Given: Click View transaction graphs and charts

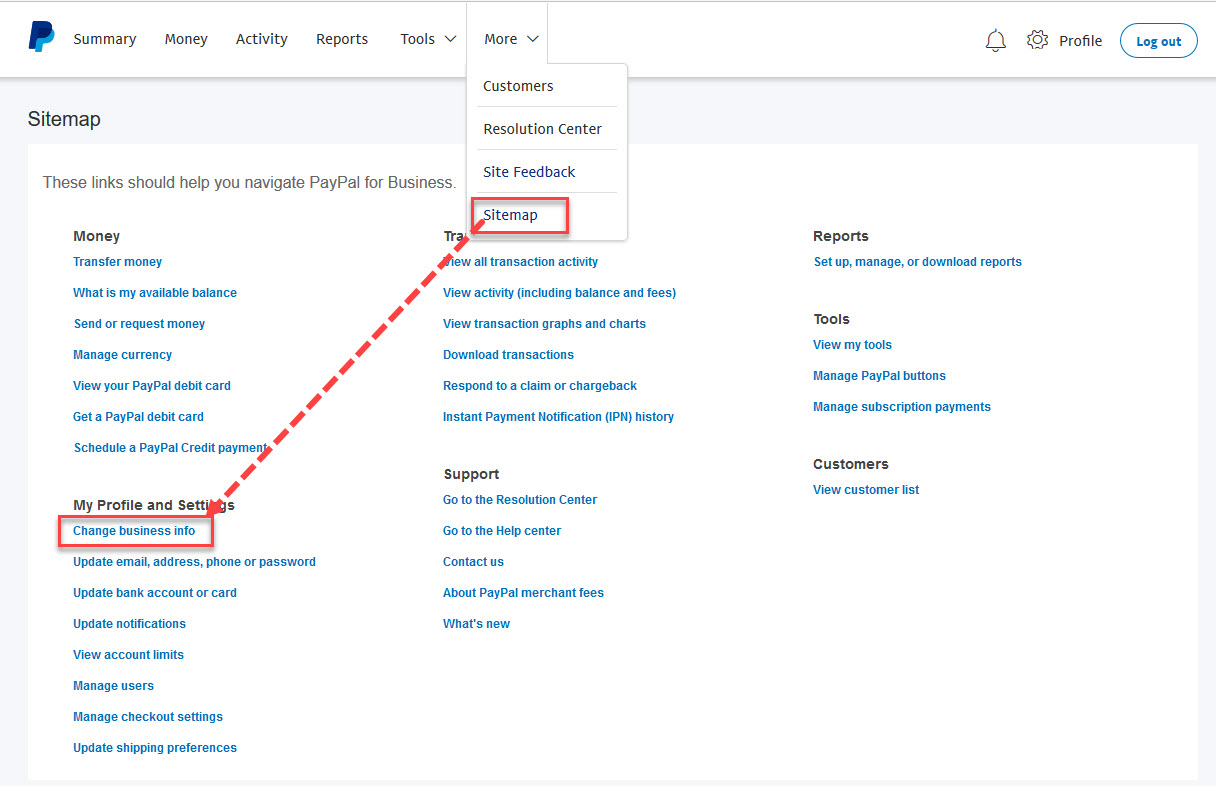Looking at the screenshot, I should pos(544,324).
